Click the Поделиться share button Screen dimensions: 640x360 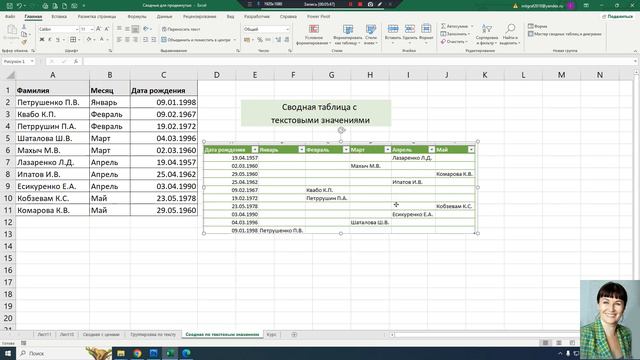point(617,16)
